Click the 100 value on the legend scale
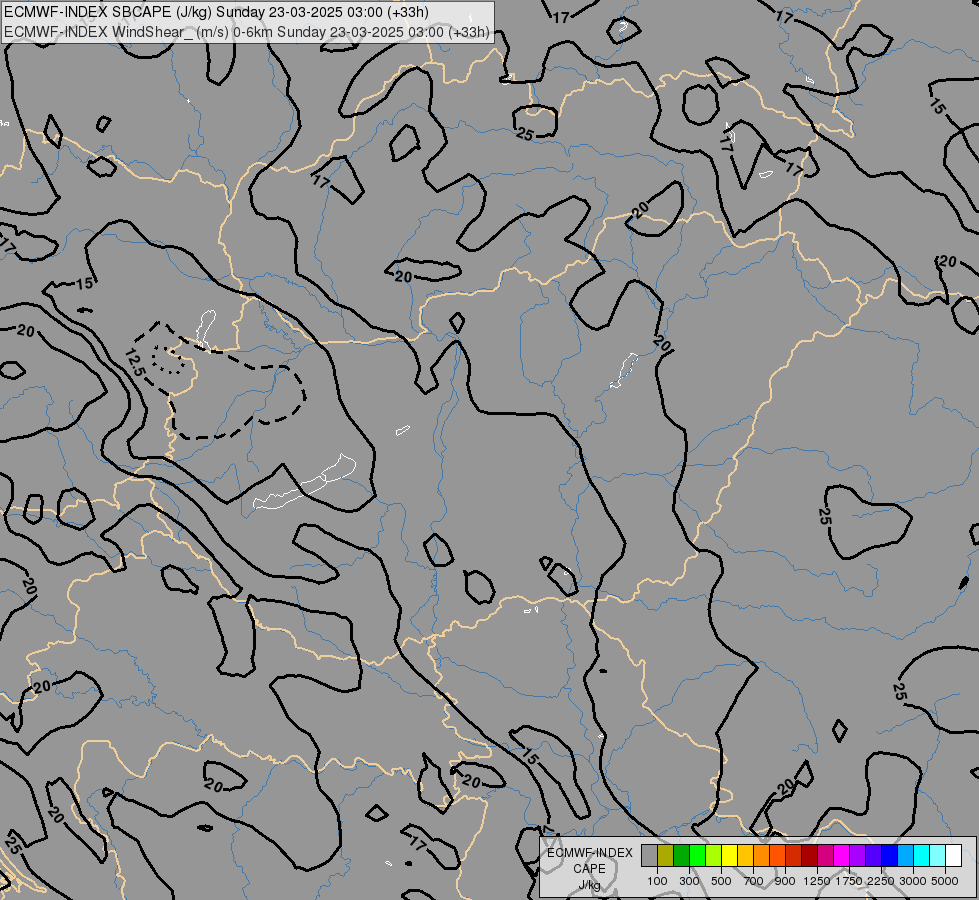The height and width of the screenshot is (900, 979). tap(657, 881)
